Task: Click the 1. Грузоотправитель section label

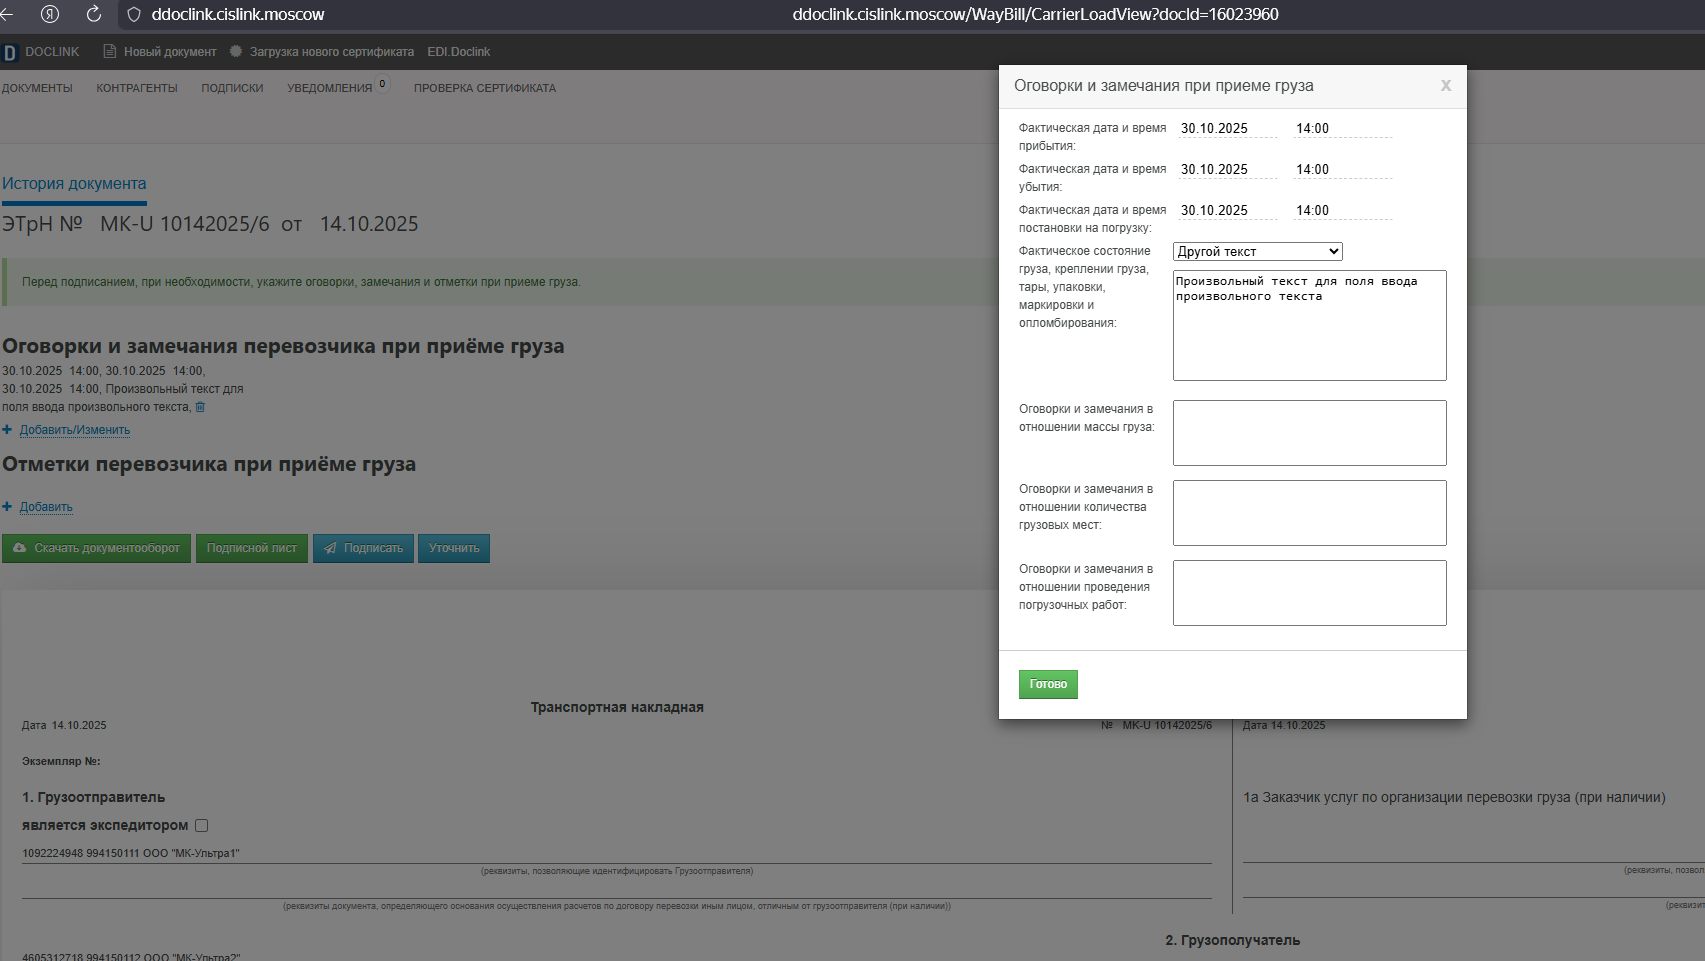Action: (x=93, y=797)
